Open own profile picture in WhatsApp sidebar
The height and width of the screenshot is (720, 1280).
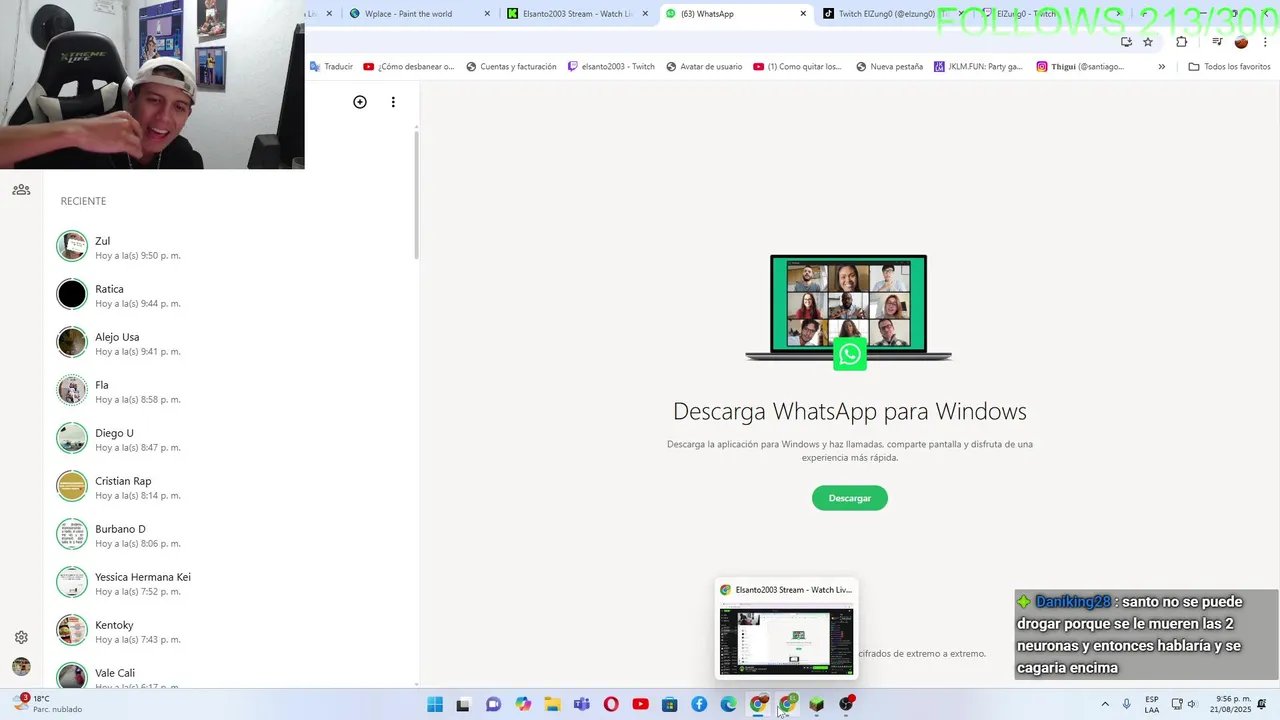coord(21,667)
